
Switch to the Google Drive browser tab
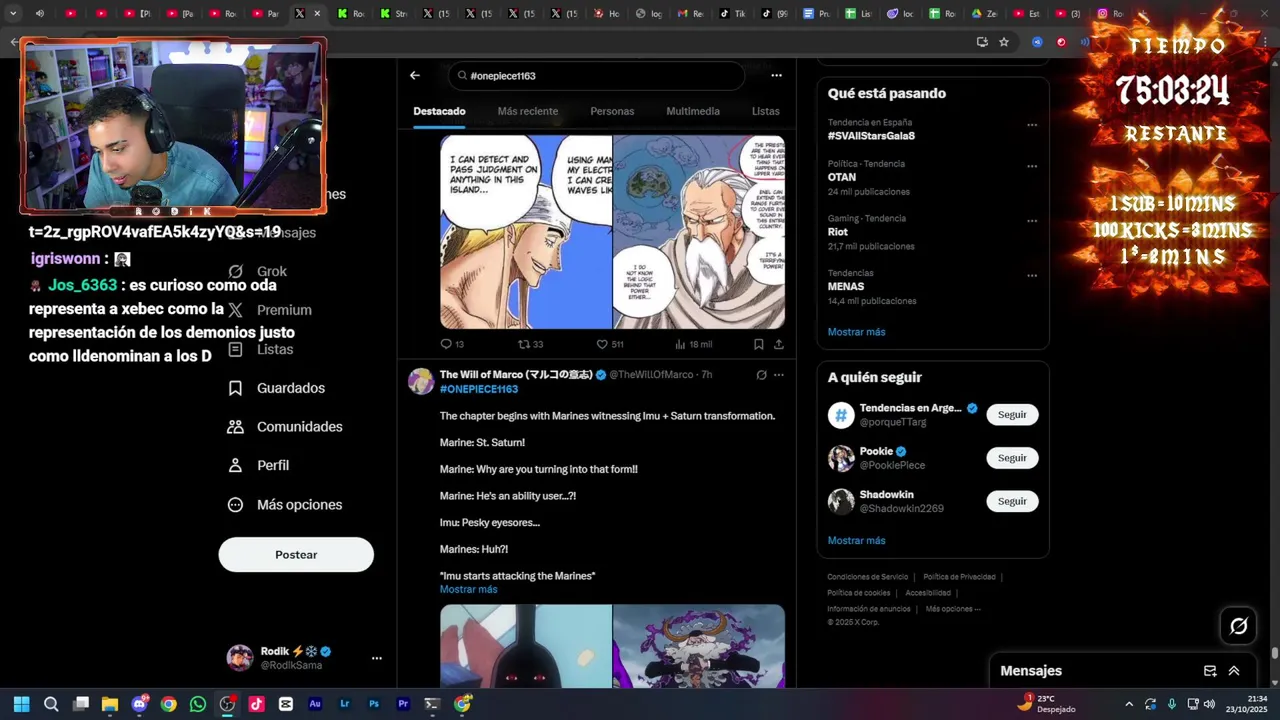pos(984,14)
